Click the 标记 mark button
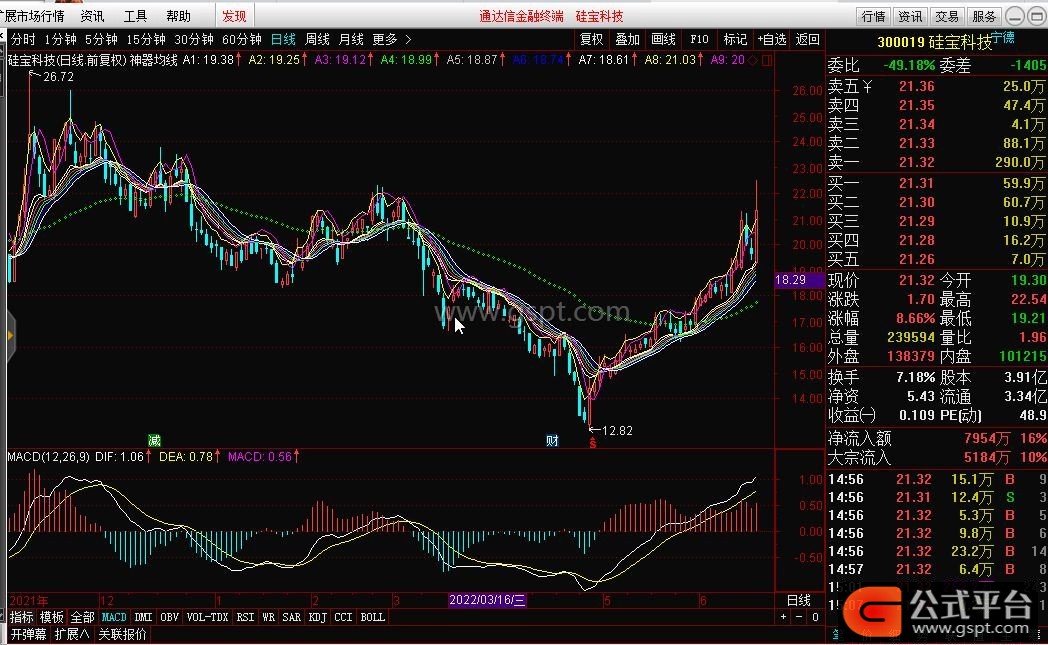The height and width of the screenshot is (645, 1048). pos(735,39)
